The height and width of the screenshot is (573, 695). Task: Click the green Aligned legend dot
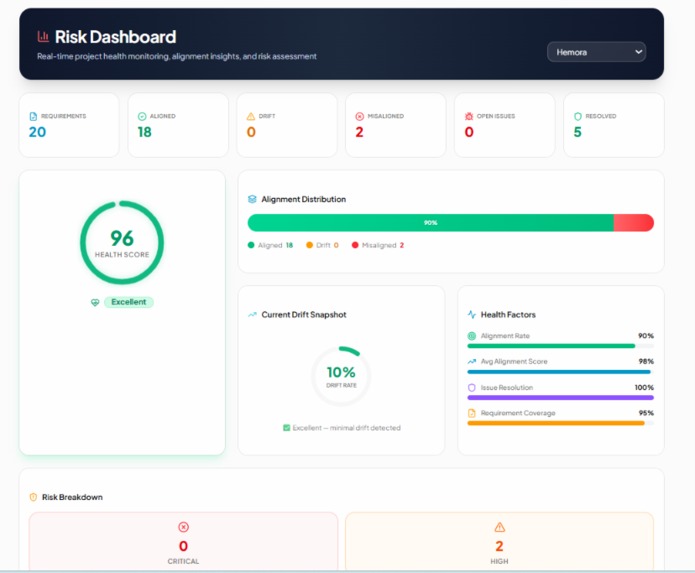[251, 245]
